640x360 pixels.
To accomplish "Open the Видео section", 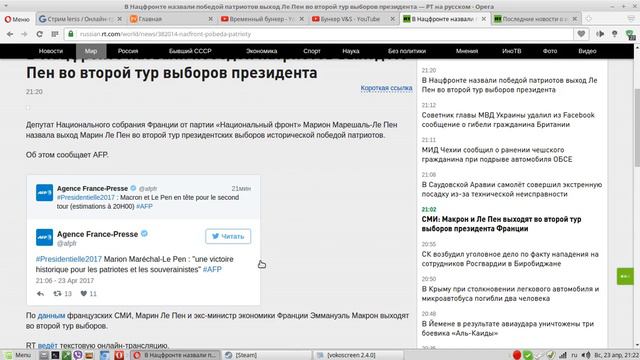I will 587,51.
